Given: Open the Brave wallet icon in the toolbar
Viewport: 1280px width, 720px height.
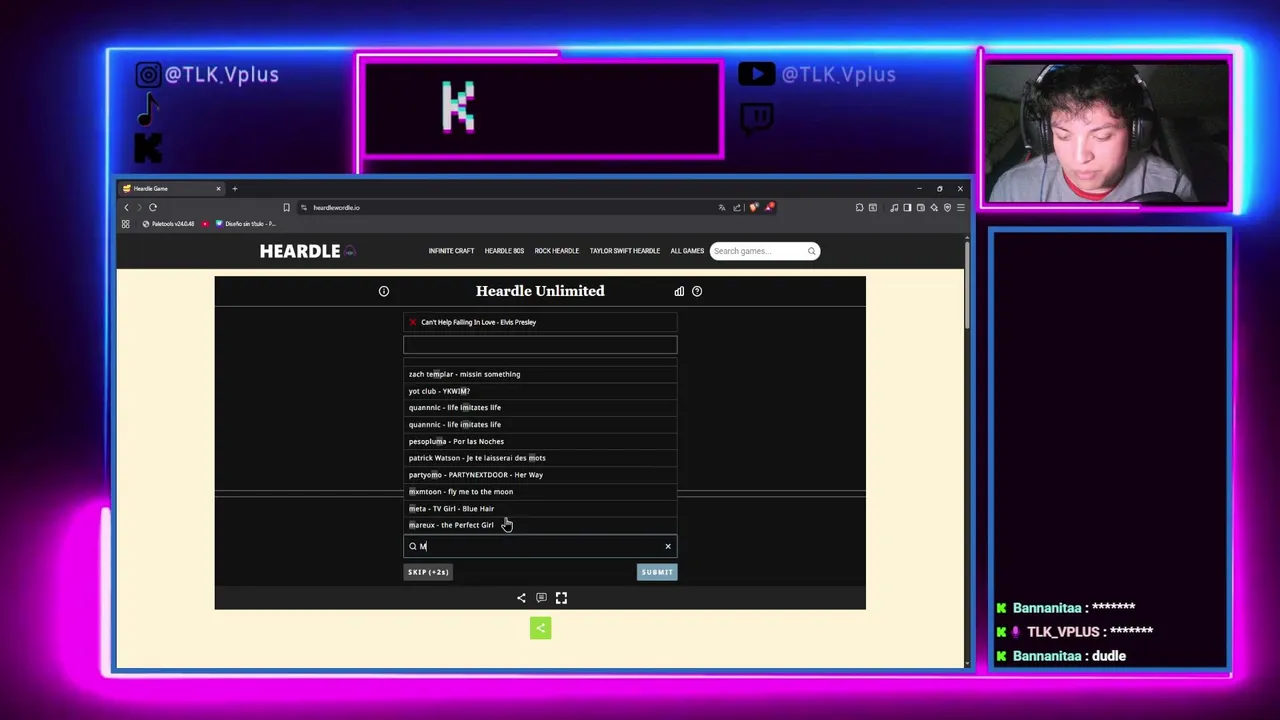Looking at the screenshot, I should coord(921,207).
